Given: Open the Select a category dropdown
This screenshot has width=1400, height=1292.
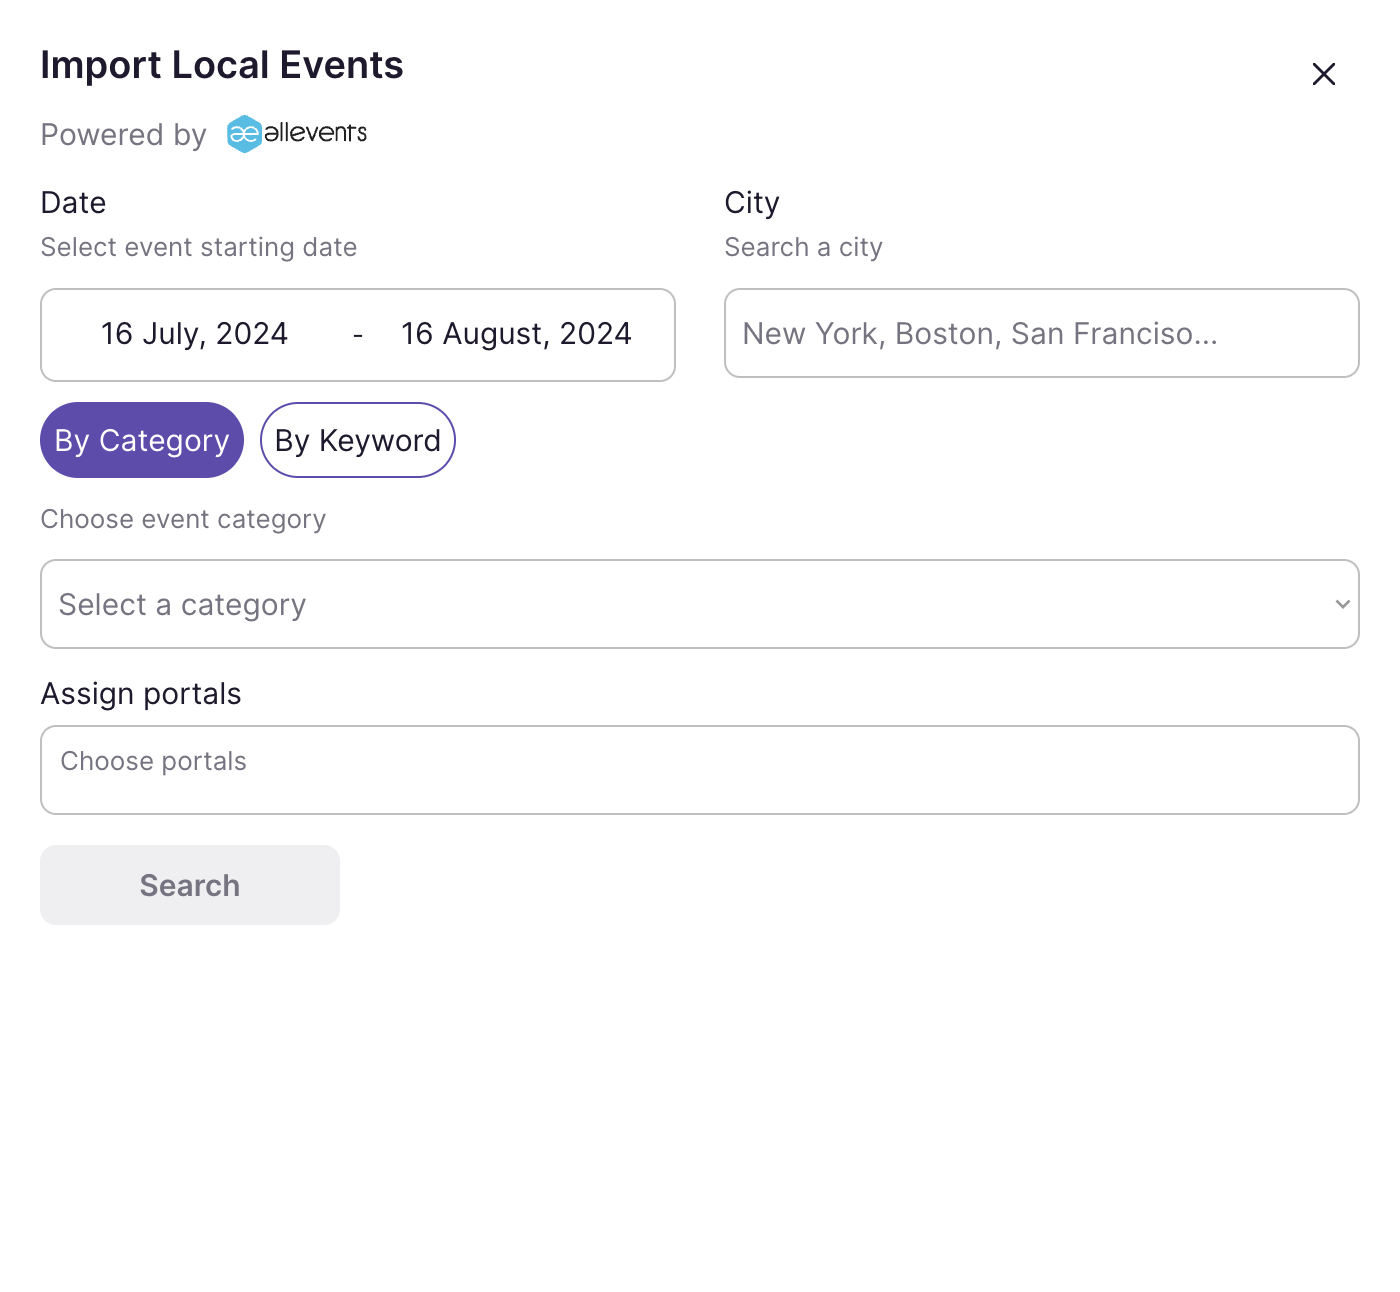Looking at the screenshot, I should point(680,604).
